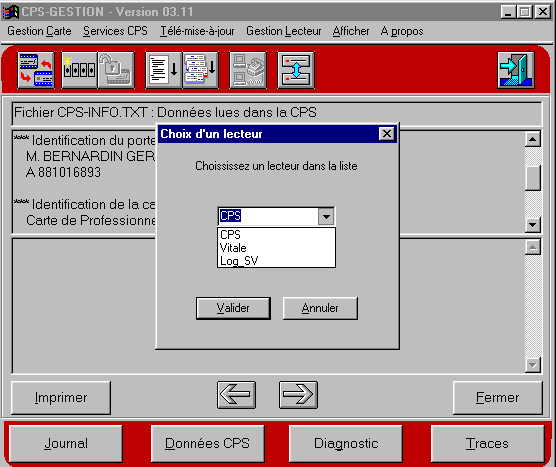
Task: Open the Données CPS view
Action: pyautogui.click(x=207, y=444)
